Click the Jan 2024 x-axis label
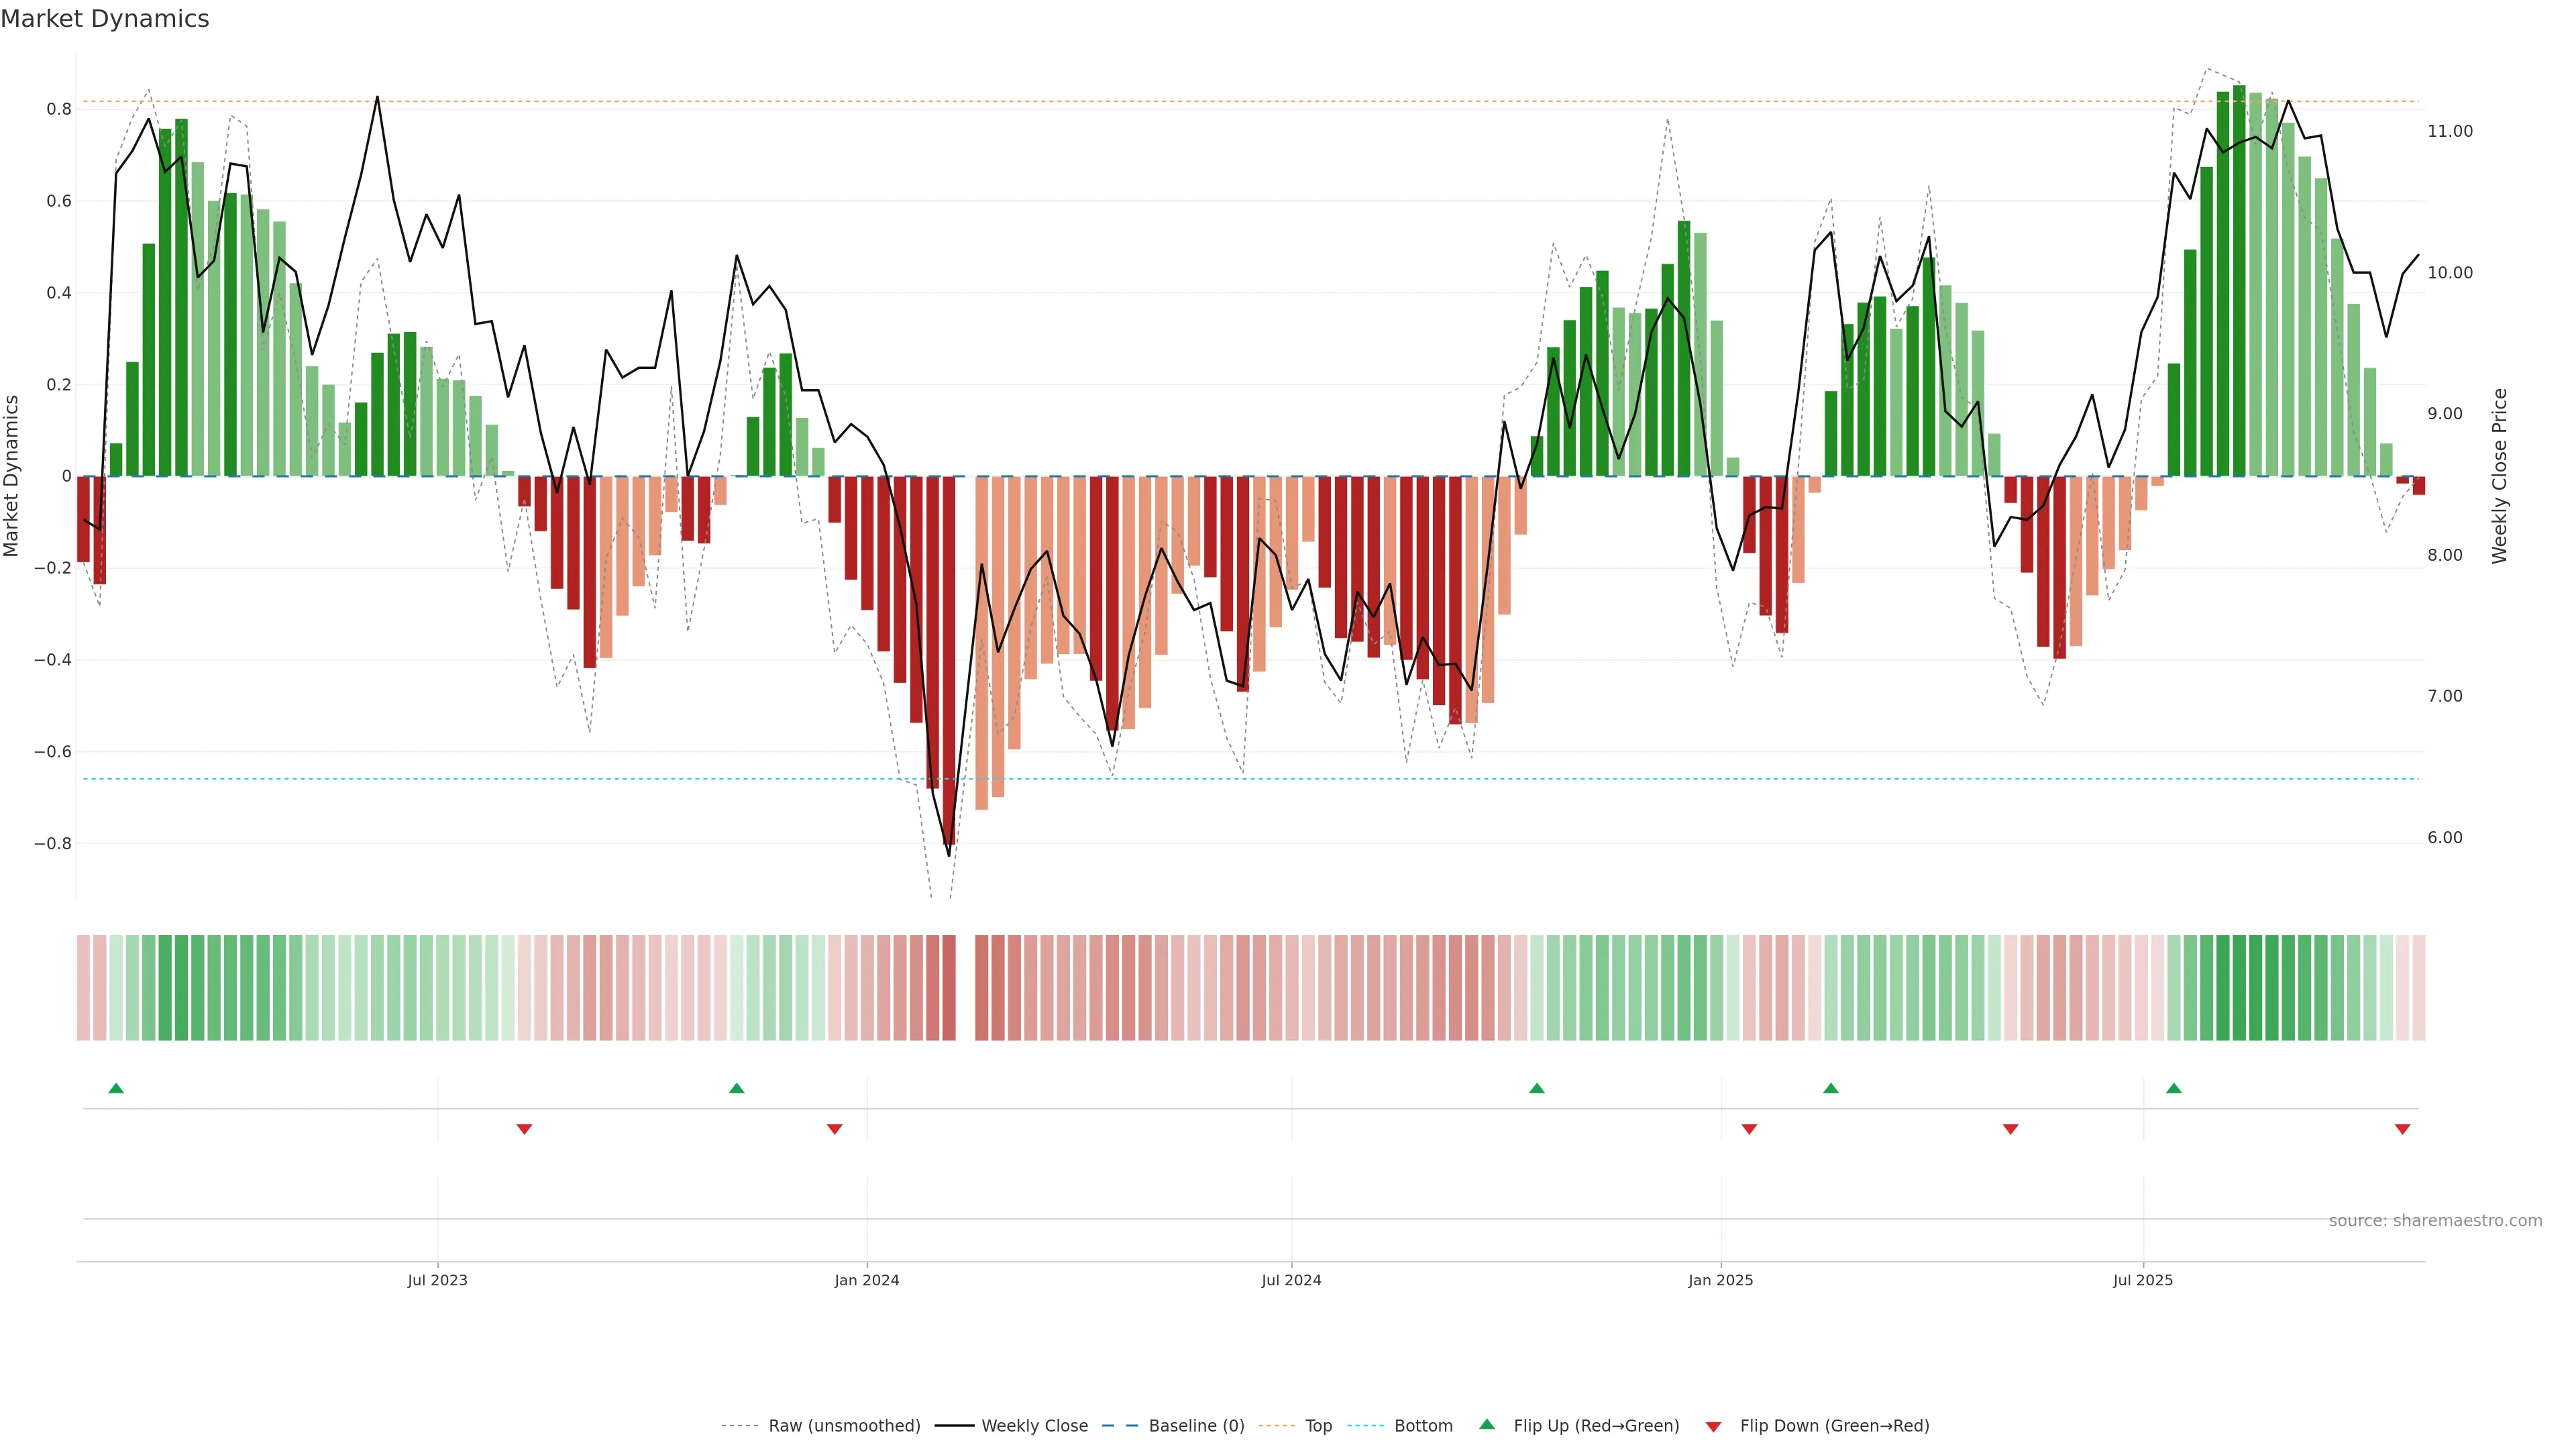This screenshot has width=2576, height=1449. coord(867,1280)
